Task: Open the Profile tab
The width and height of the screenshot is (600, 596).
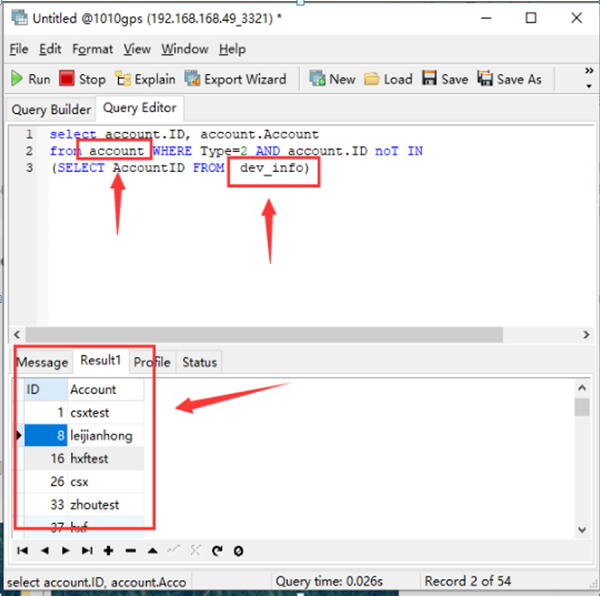Action: [x=152, y=362]
